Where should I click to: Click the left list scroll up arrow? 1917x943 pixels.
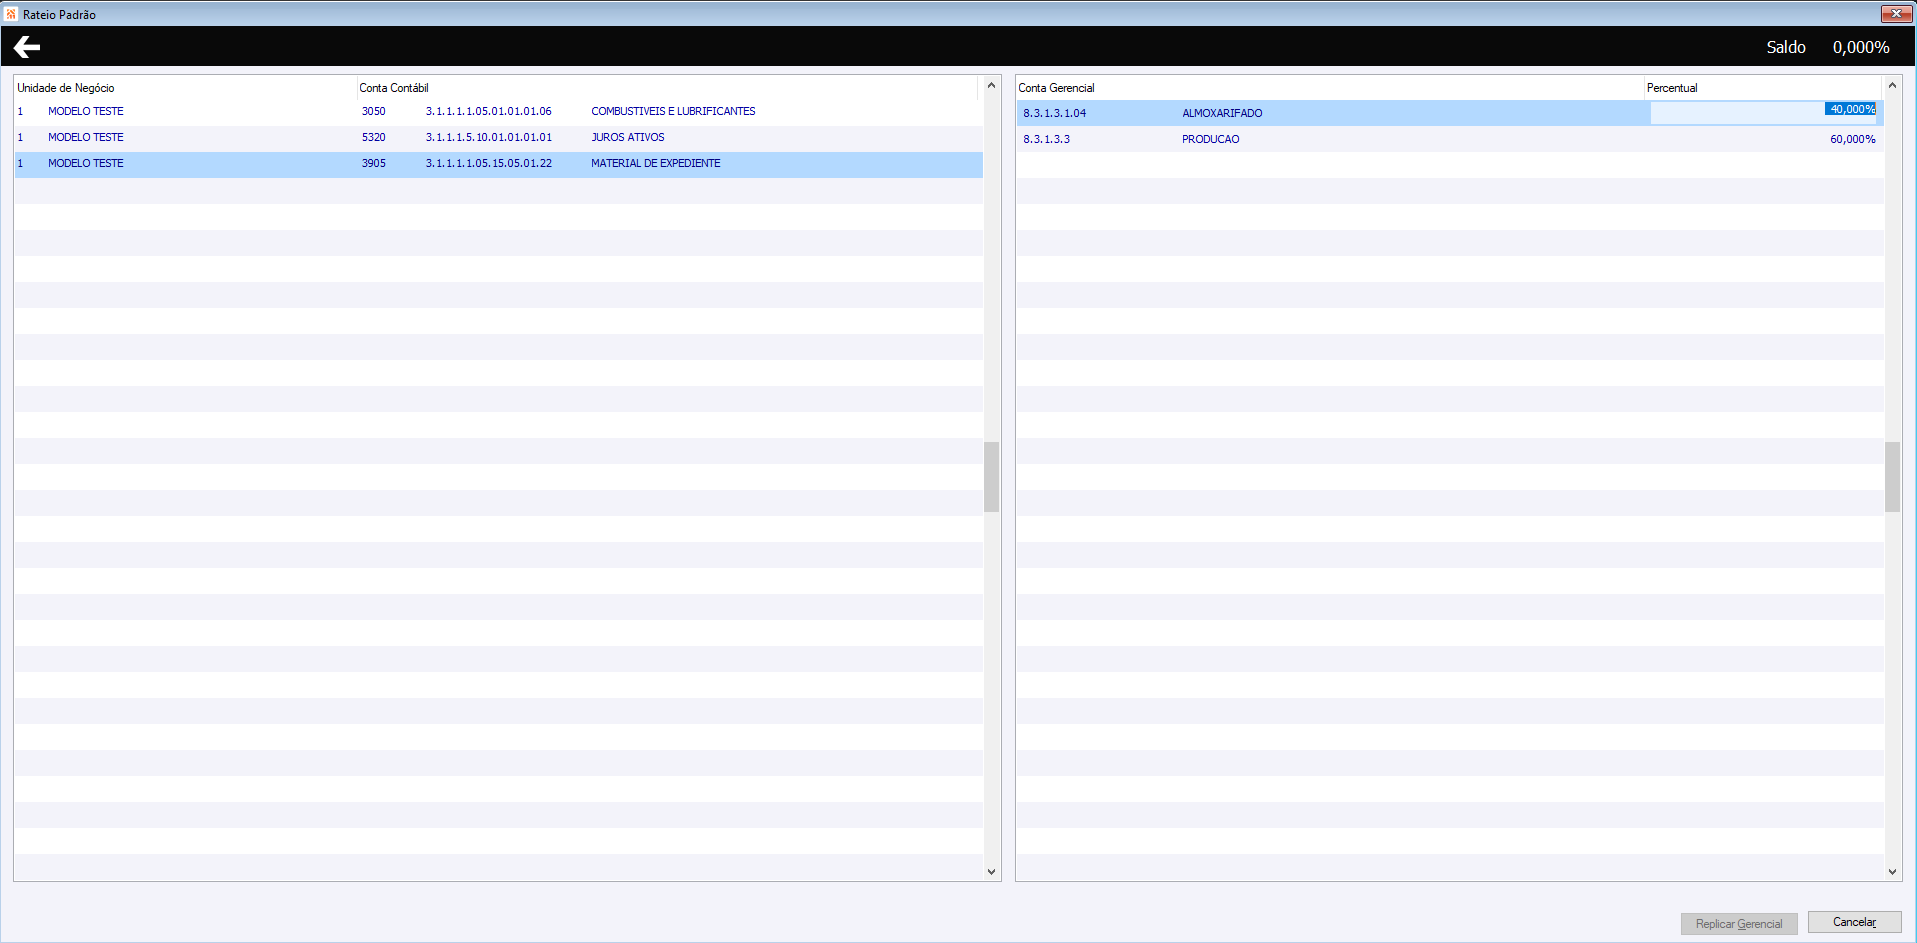tap(991, 85)
